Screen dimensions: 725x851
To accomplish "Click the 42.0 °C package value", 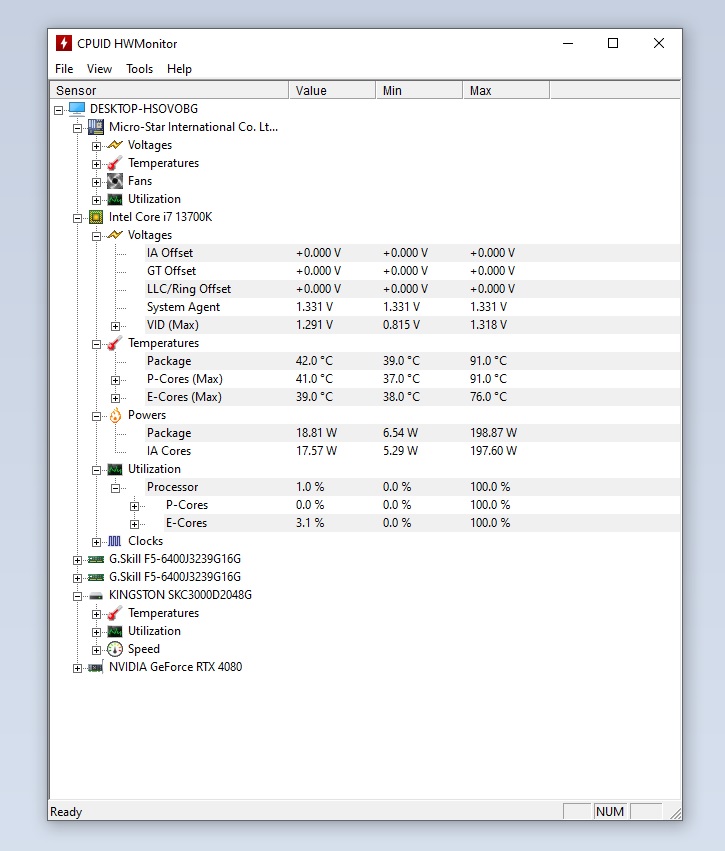I will [314, 361].
